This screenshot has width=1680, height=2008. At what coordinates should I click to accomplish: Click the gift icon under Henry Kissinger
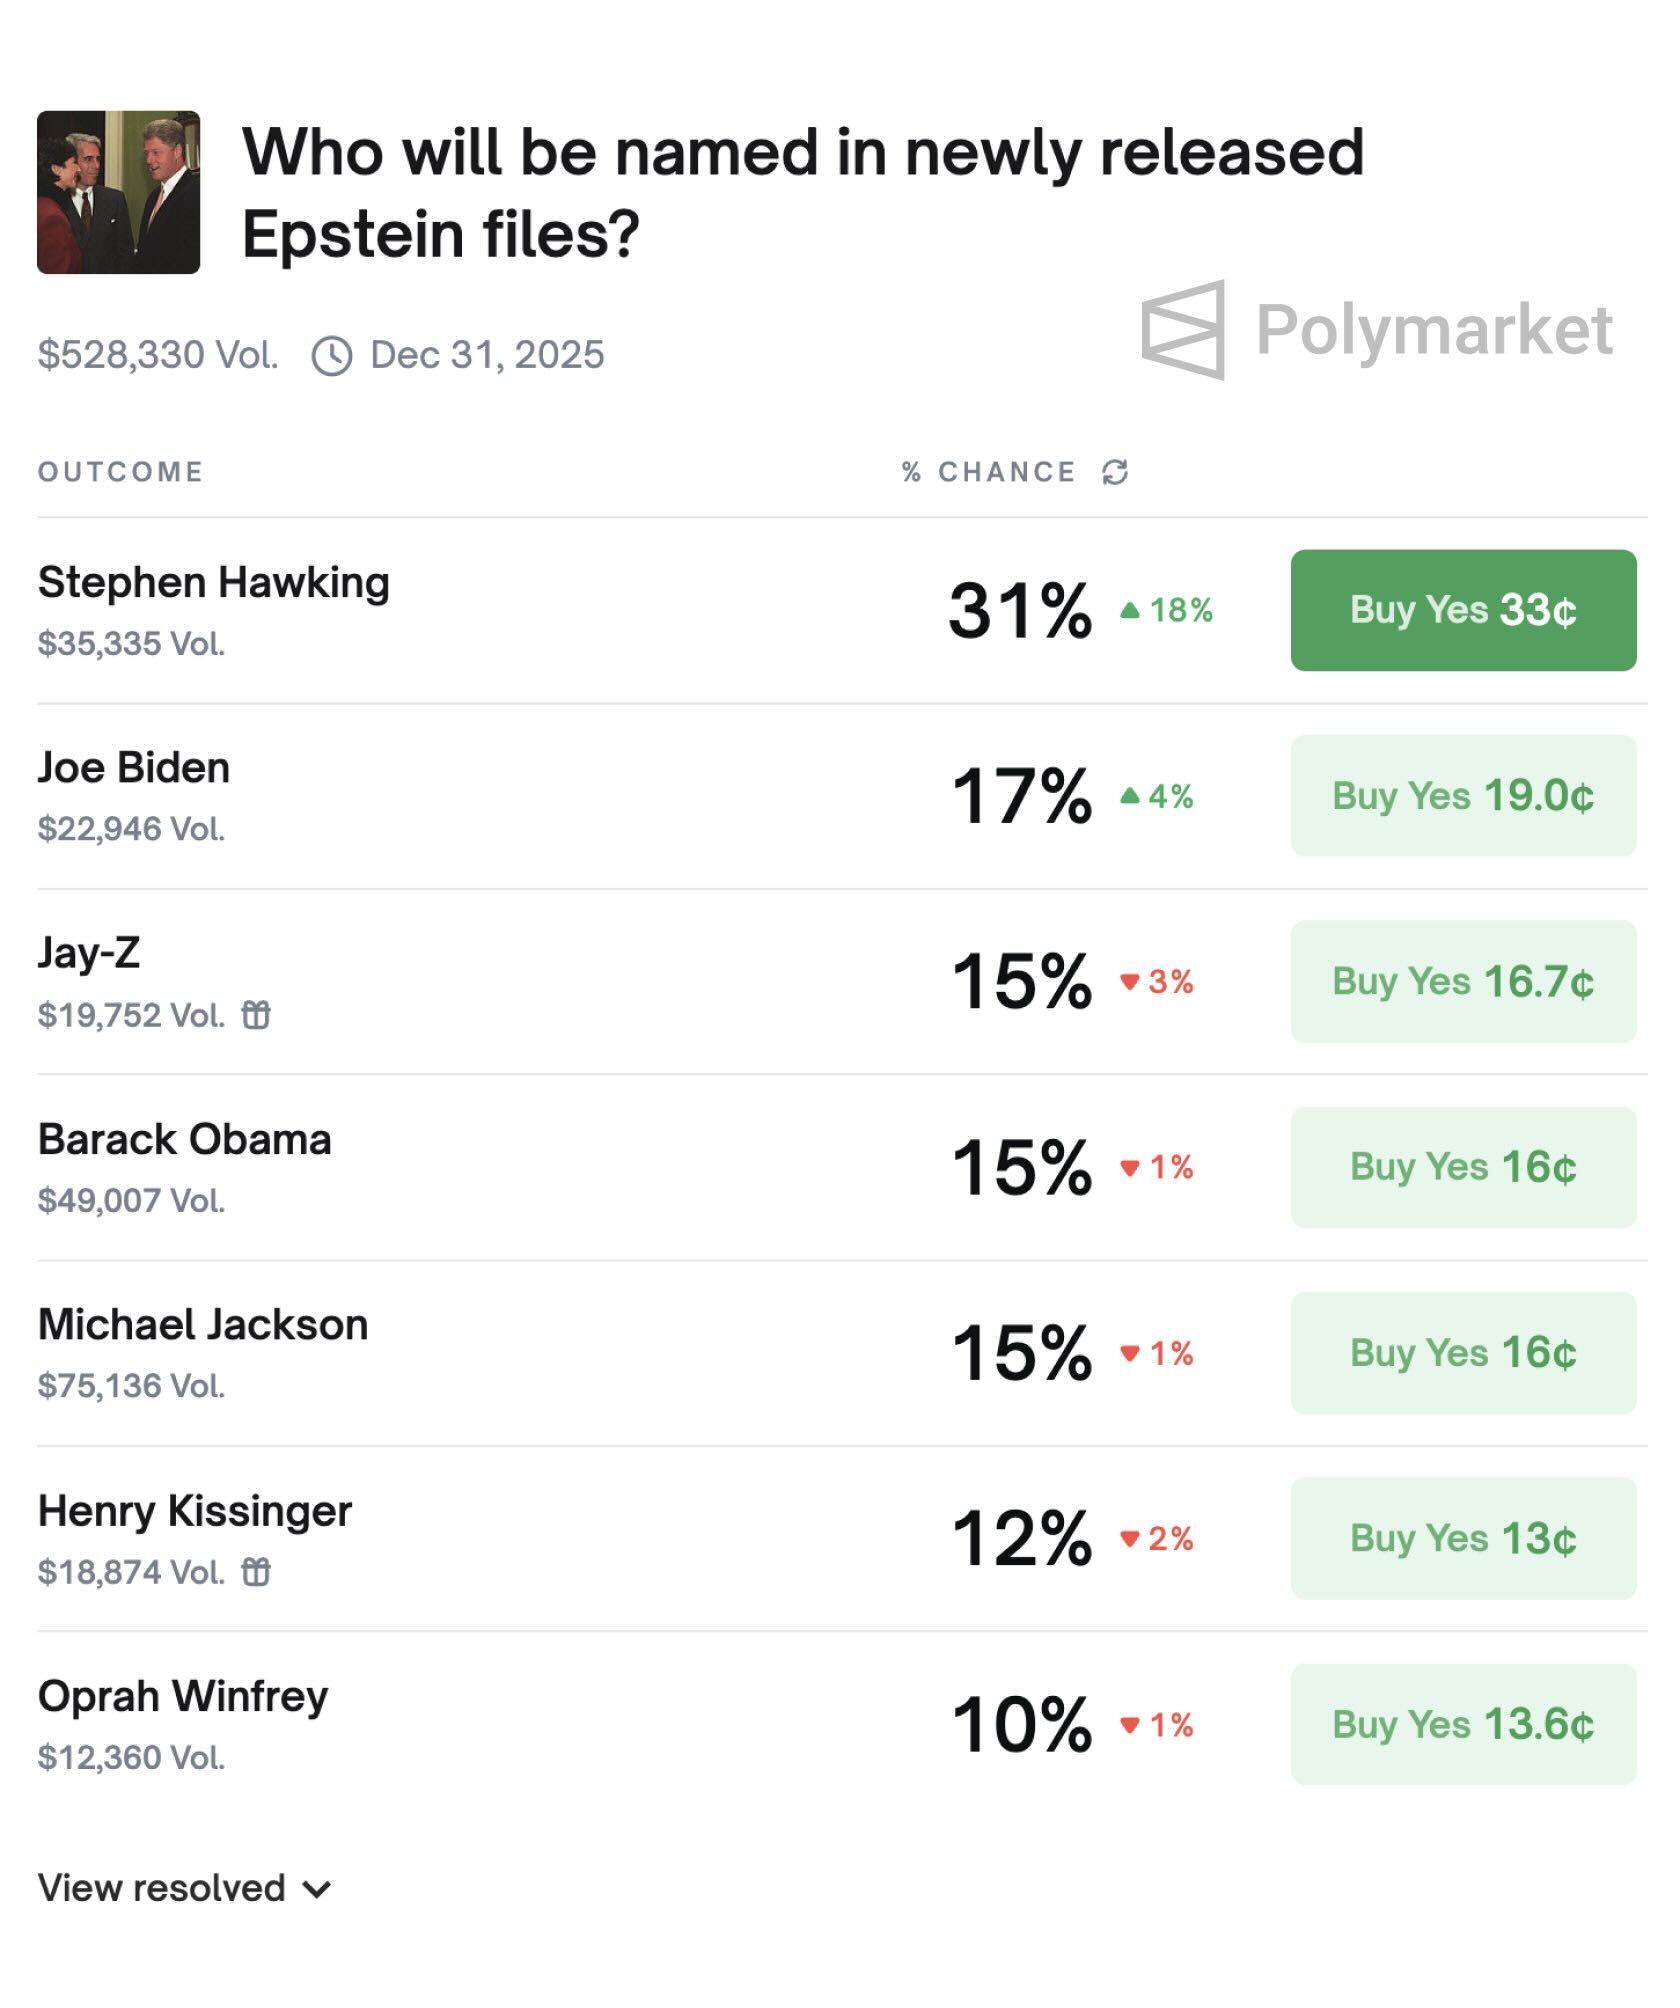coord(256,1572)
